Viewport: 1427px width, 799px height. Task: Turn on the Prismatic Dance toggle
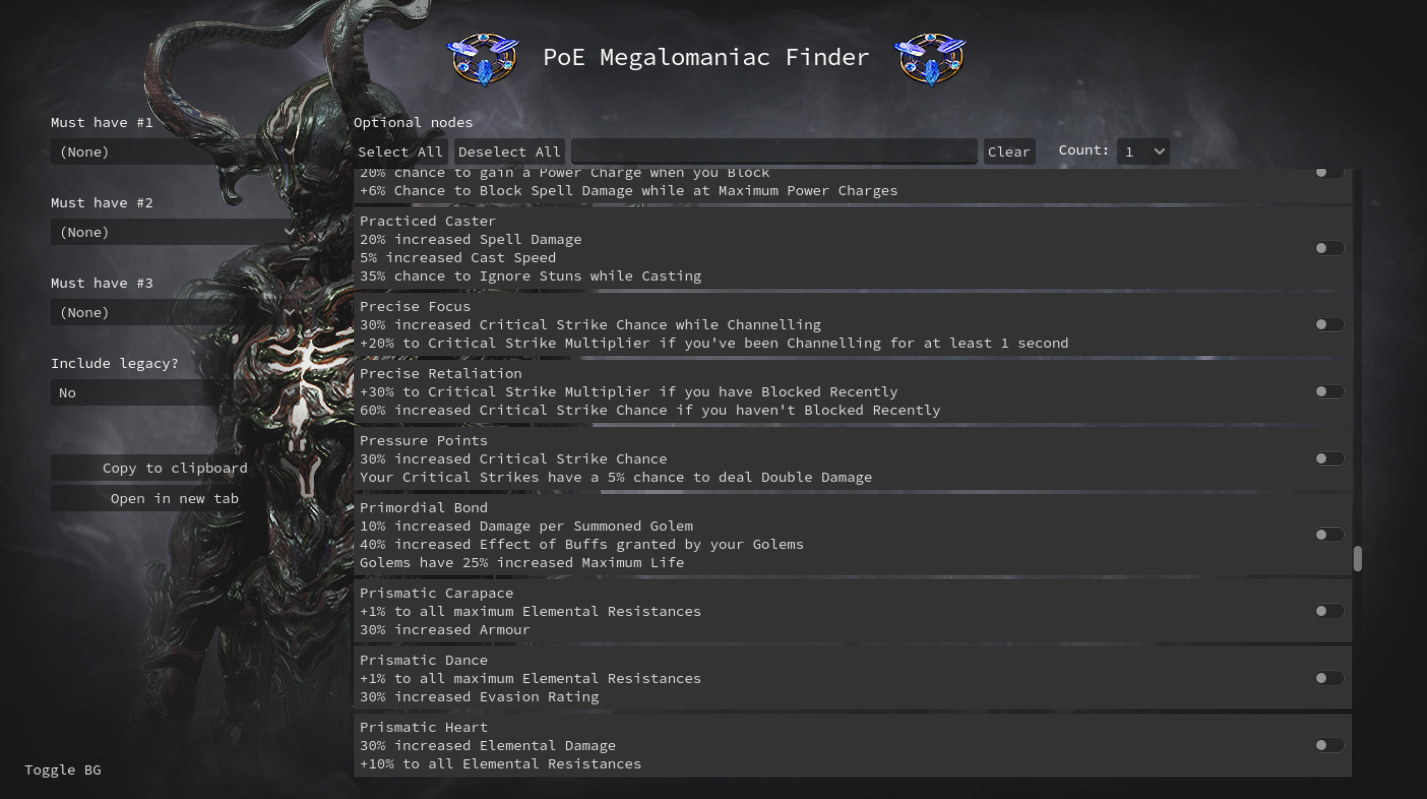[1329, 677]
